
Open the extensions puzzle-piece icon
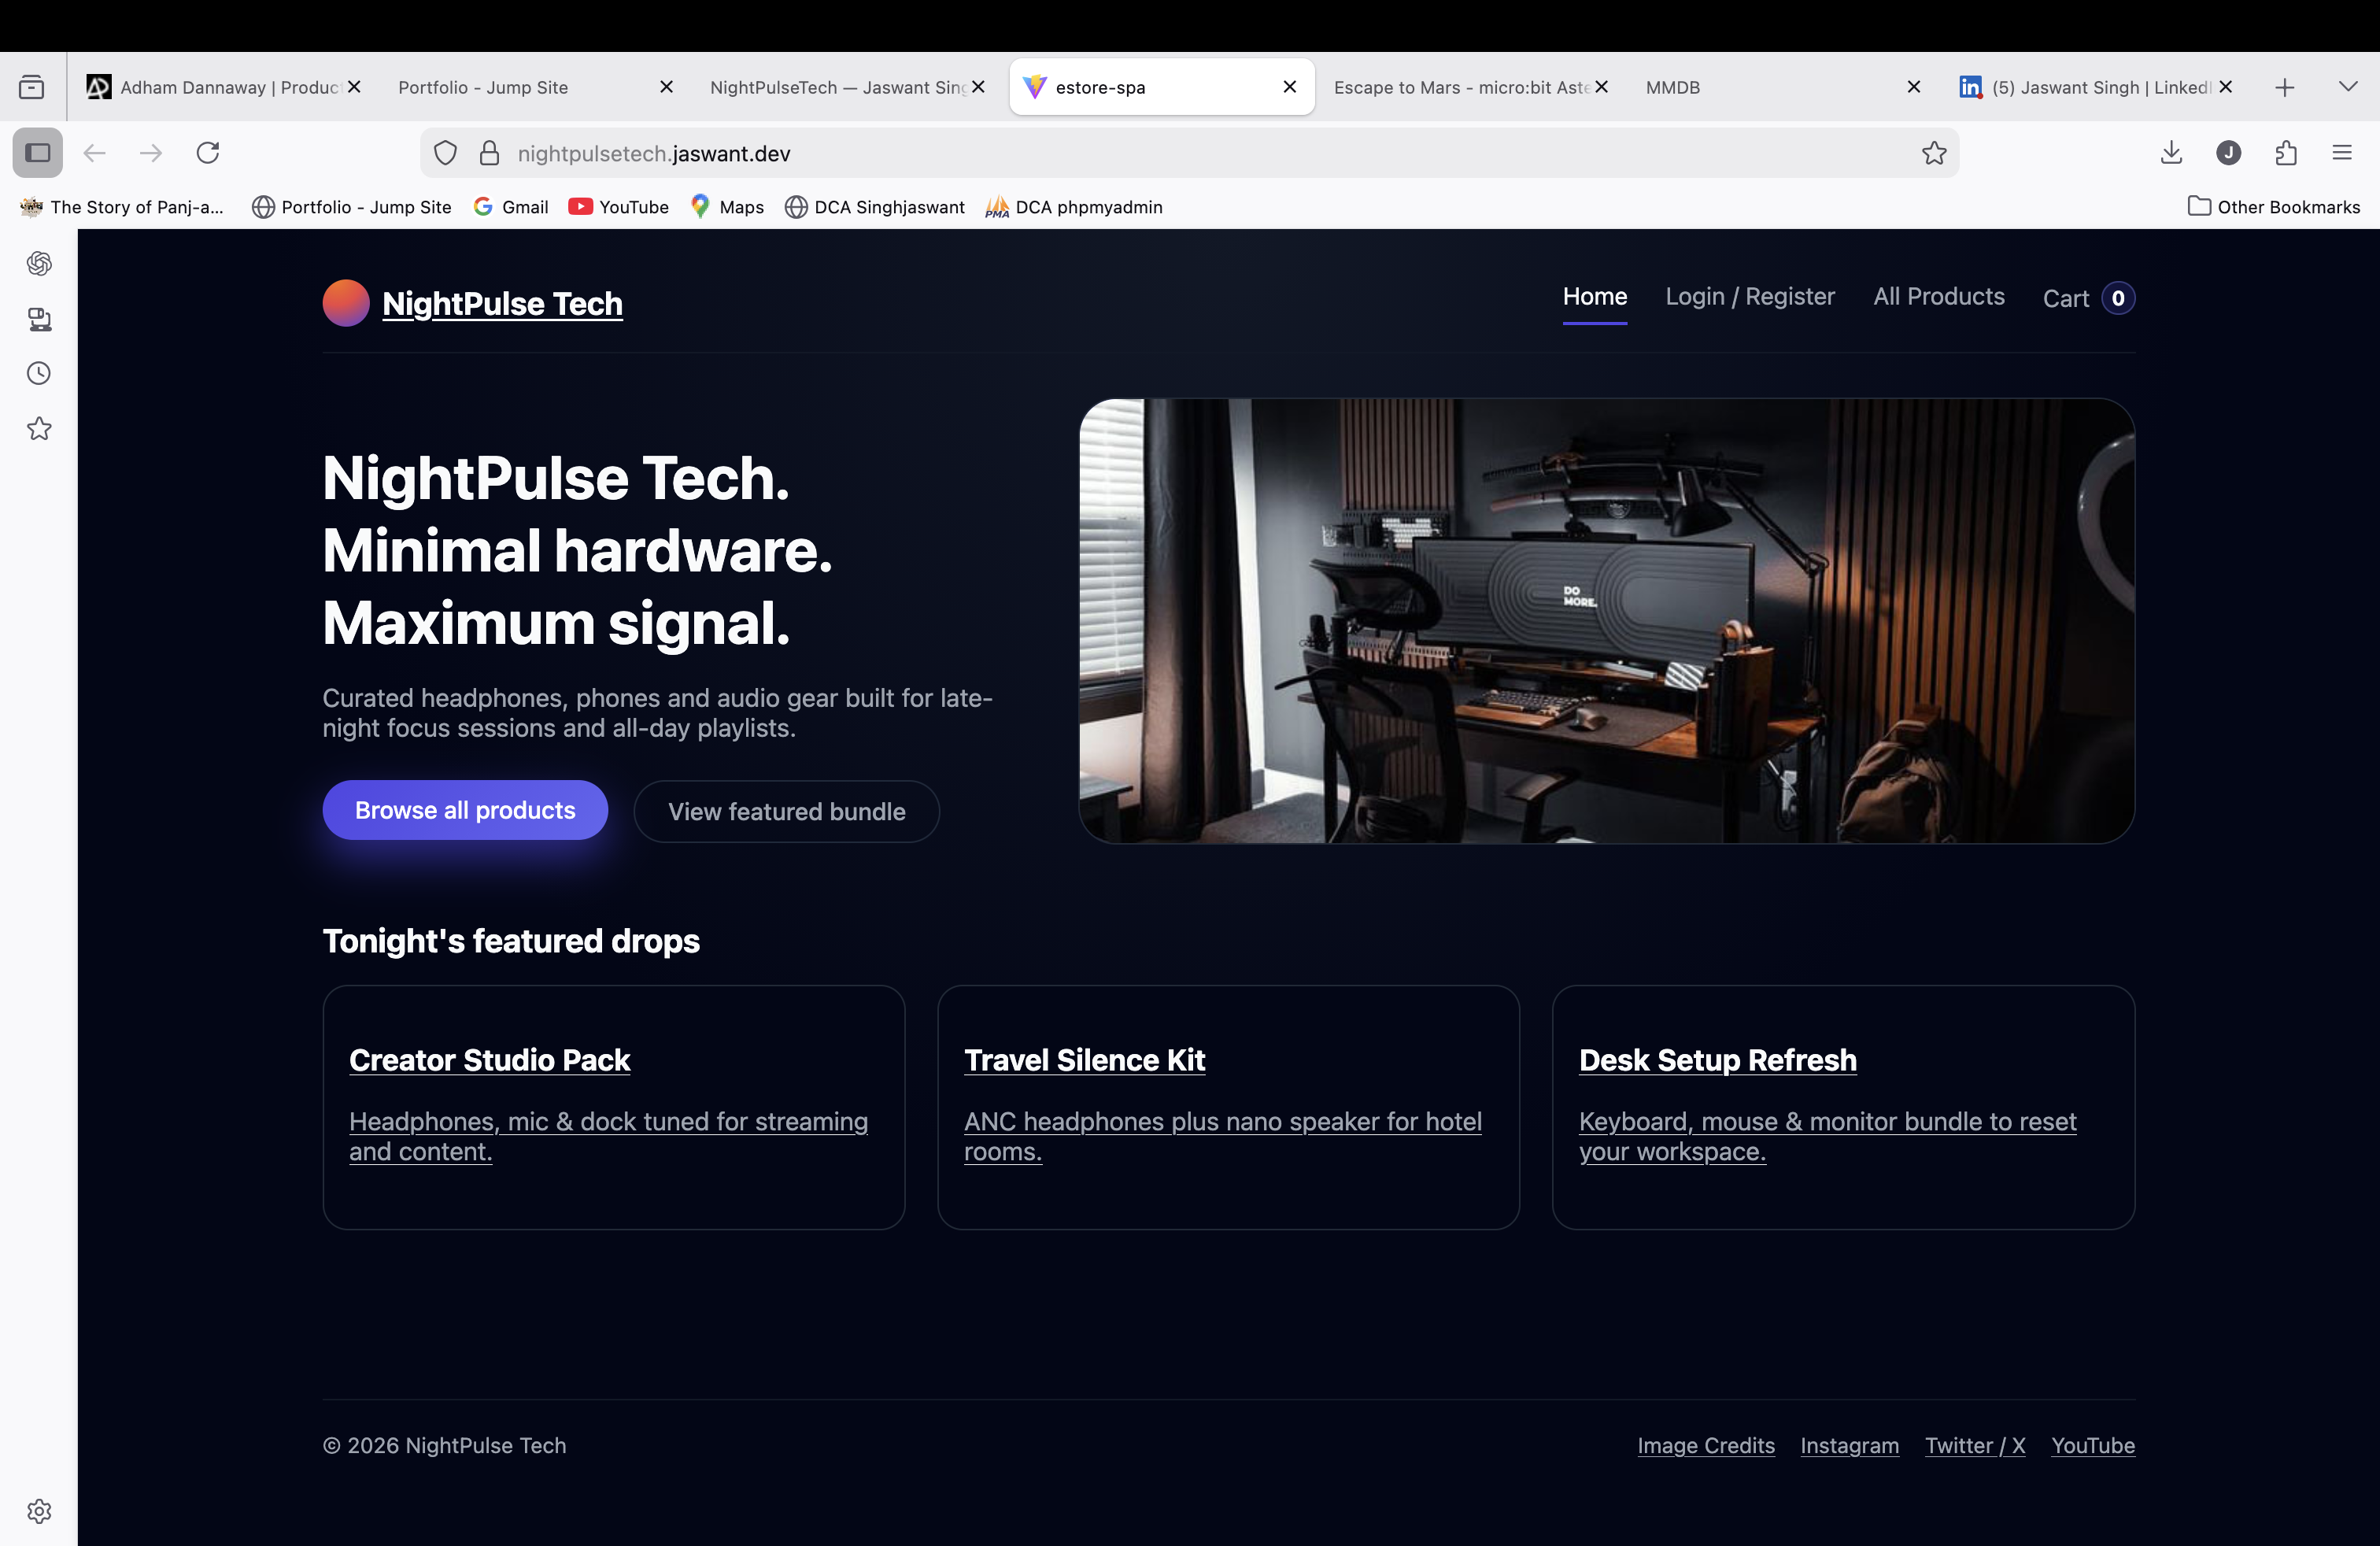click(x=2286, y=153)
